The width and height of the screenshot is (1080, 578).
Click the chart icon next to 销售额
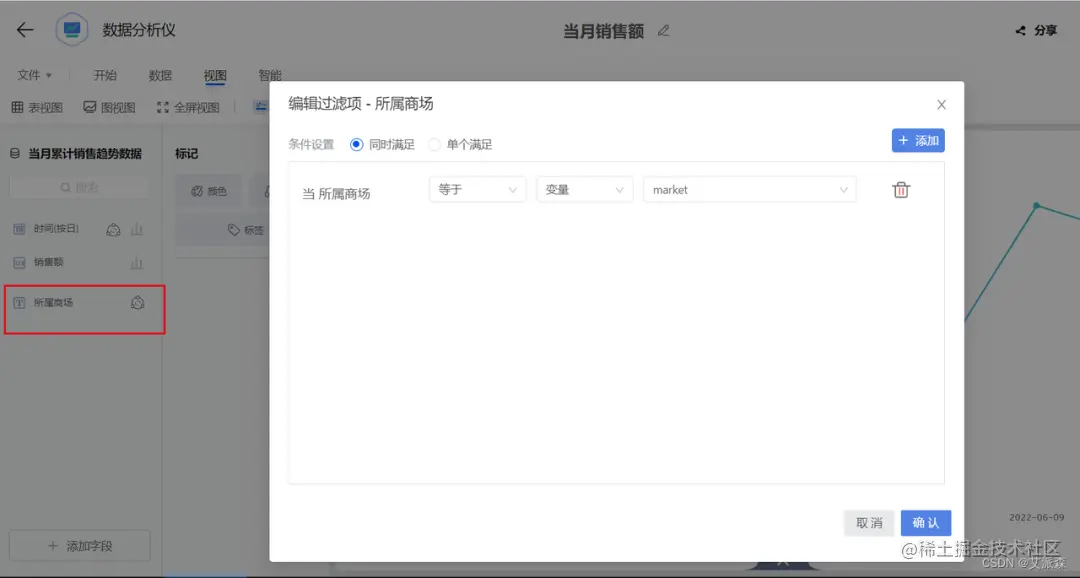click(137, 262)
